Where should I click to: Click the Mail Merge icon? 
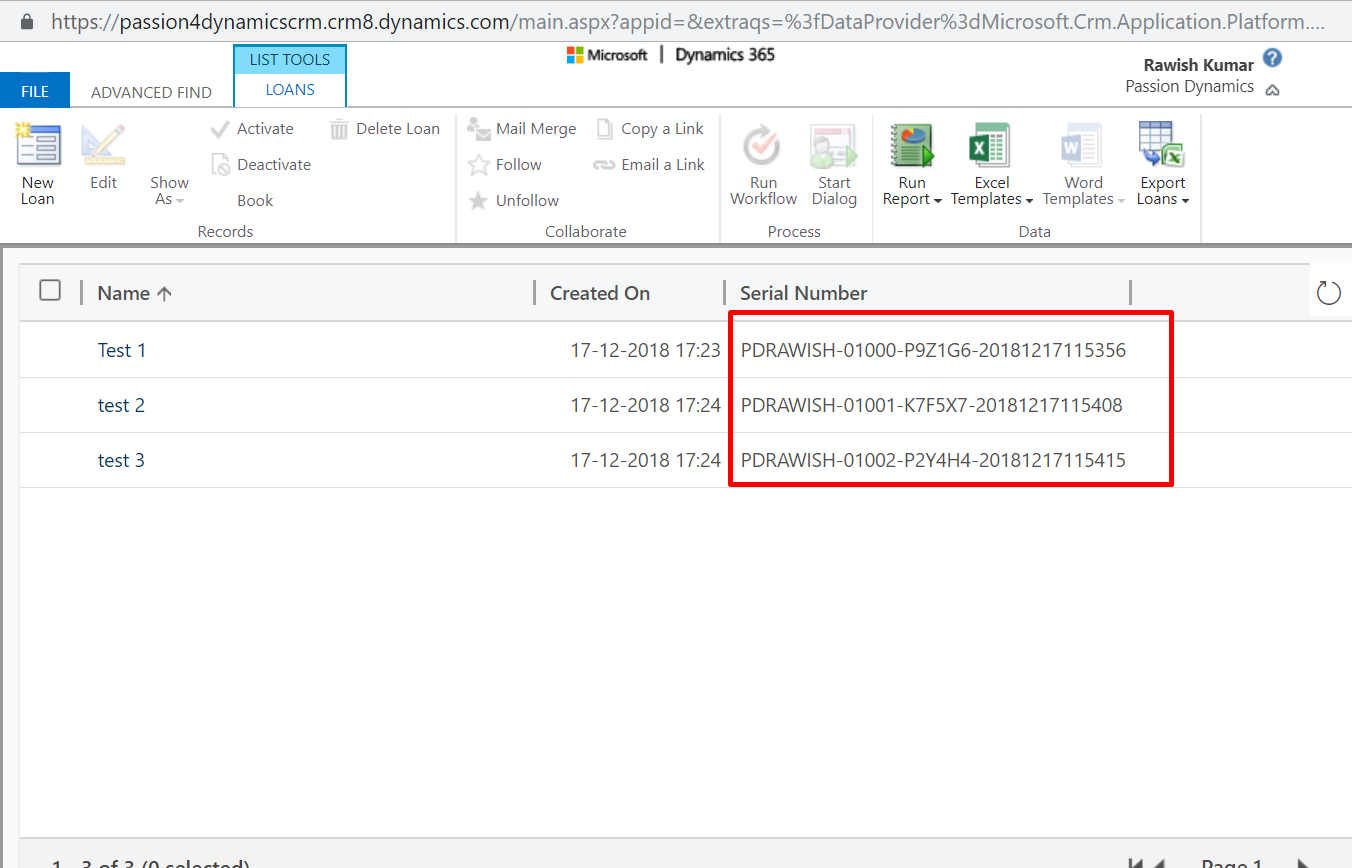tap(479, 129)
